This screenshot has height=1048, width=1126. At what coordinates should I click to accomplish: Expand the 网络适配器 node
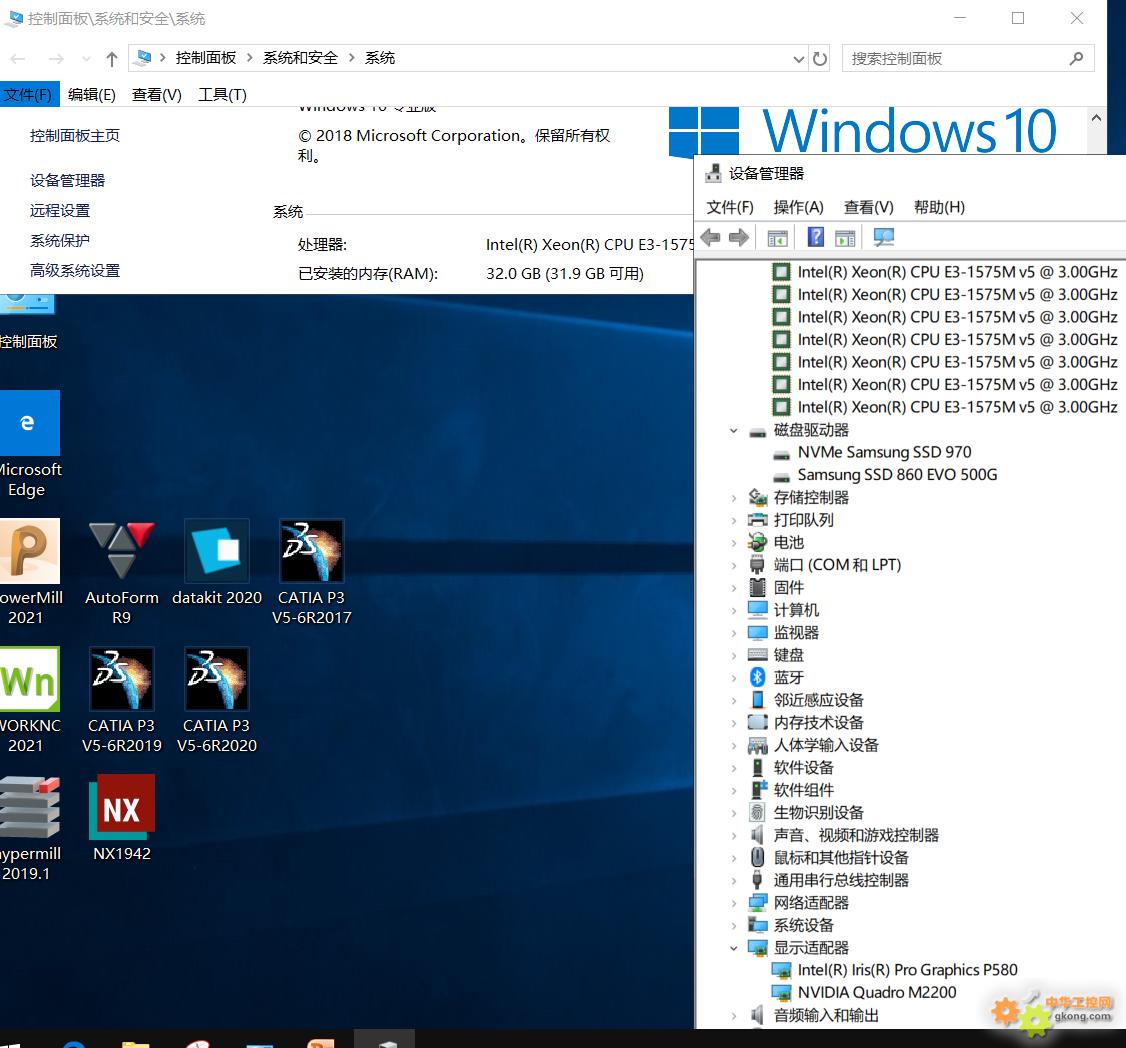[x=733, y=903]
